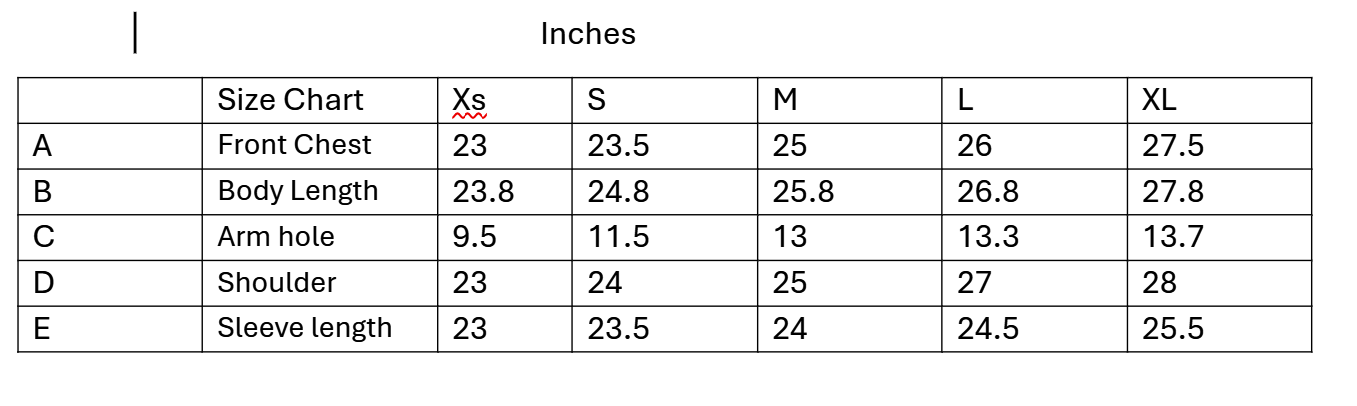This screenshot has height=406, width=1357.
Task: Select the Shoulder label cell
Action: 320,283
